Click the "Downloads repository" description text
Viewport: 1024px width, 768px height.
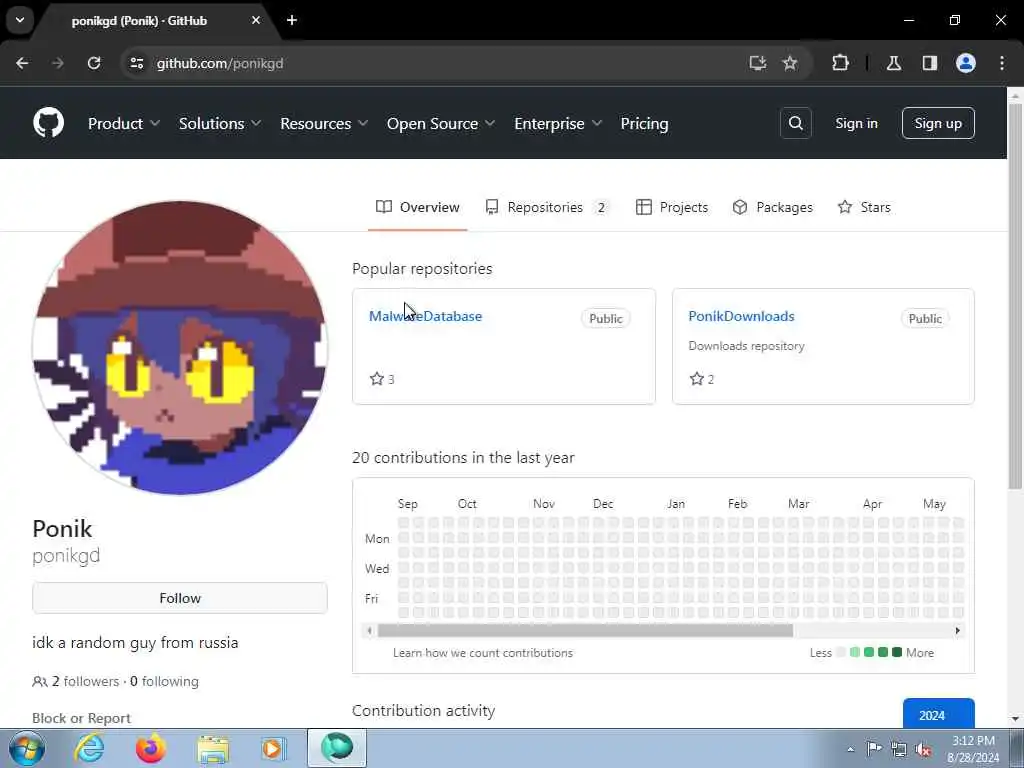746,345
